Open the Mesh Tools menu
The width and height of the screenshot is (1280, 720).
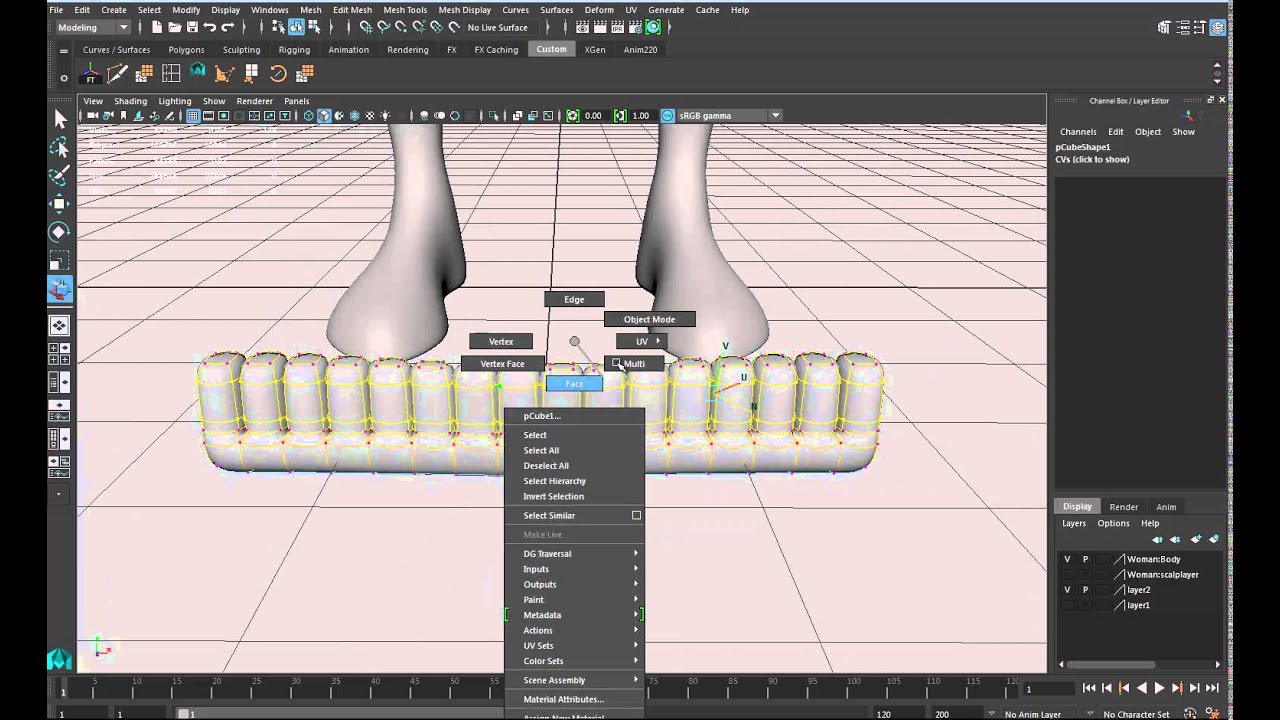[x=405, y=10]
